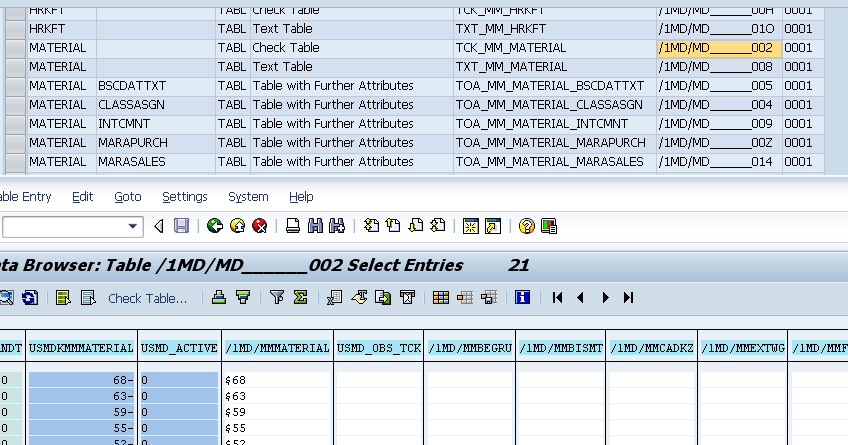Sort in ascending order icon
The image size is (848, 445).
click(218, 297)
